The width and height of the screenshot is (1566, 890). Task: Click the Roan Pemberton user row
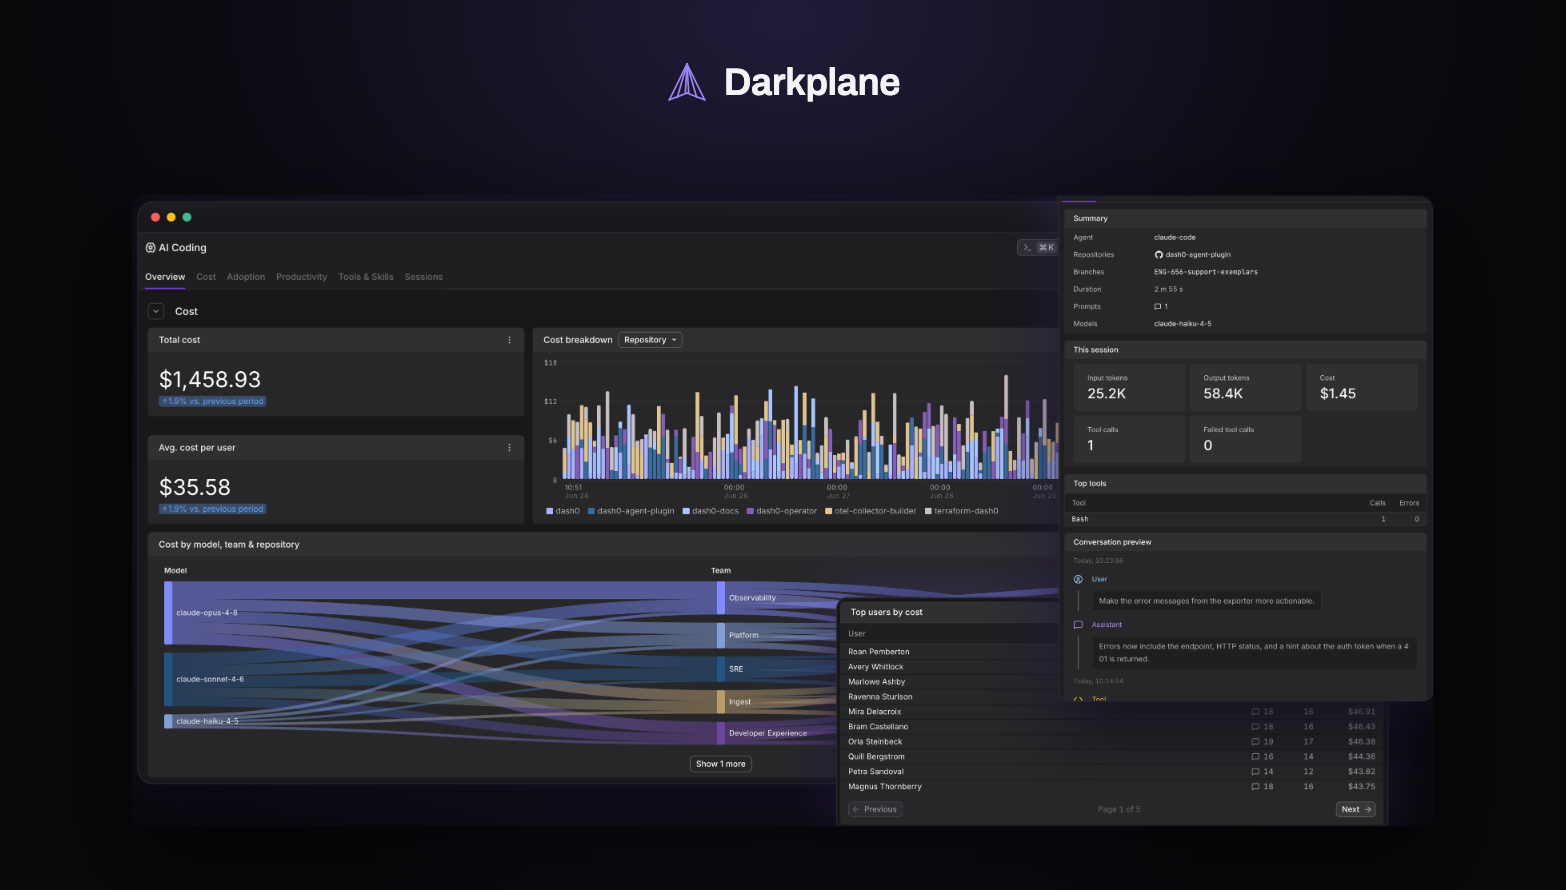[950, 652]
